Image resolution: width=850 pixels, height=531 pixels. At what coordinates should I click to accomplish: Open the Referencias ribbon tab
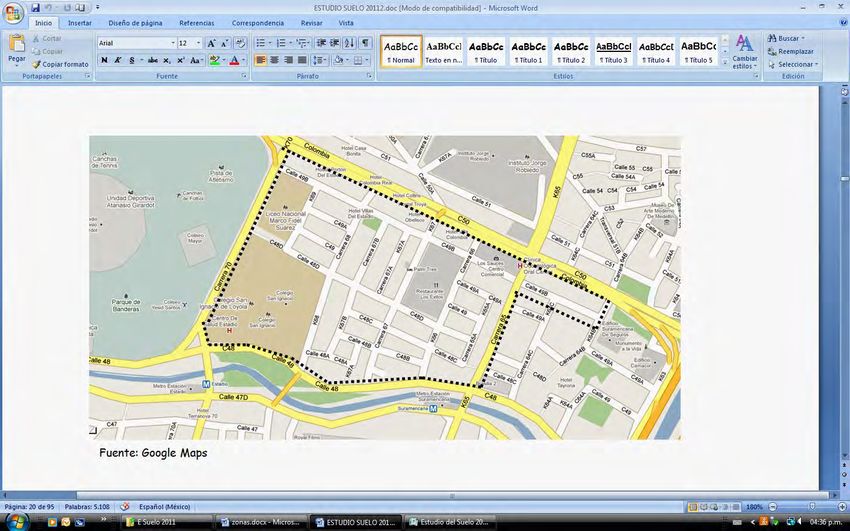tap(196, 22)
